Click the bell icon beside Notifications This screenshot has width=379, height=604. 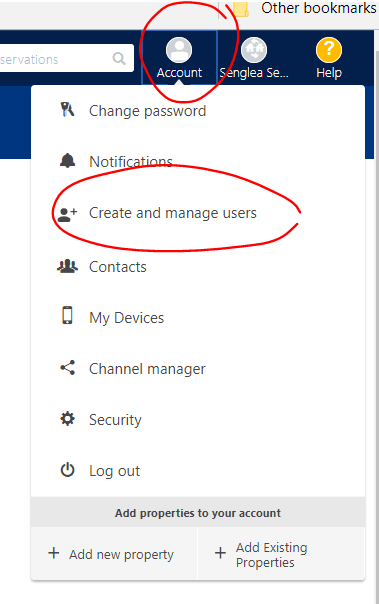coord(67,161)
